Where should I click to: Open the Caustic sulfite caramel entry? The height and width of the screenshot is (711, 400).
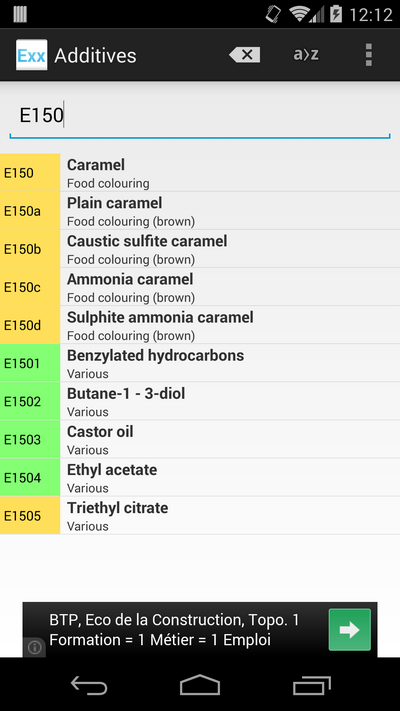200,249
